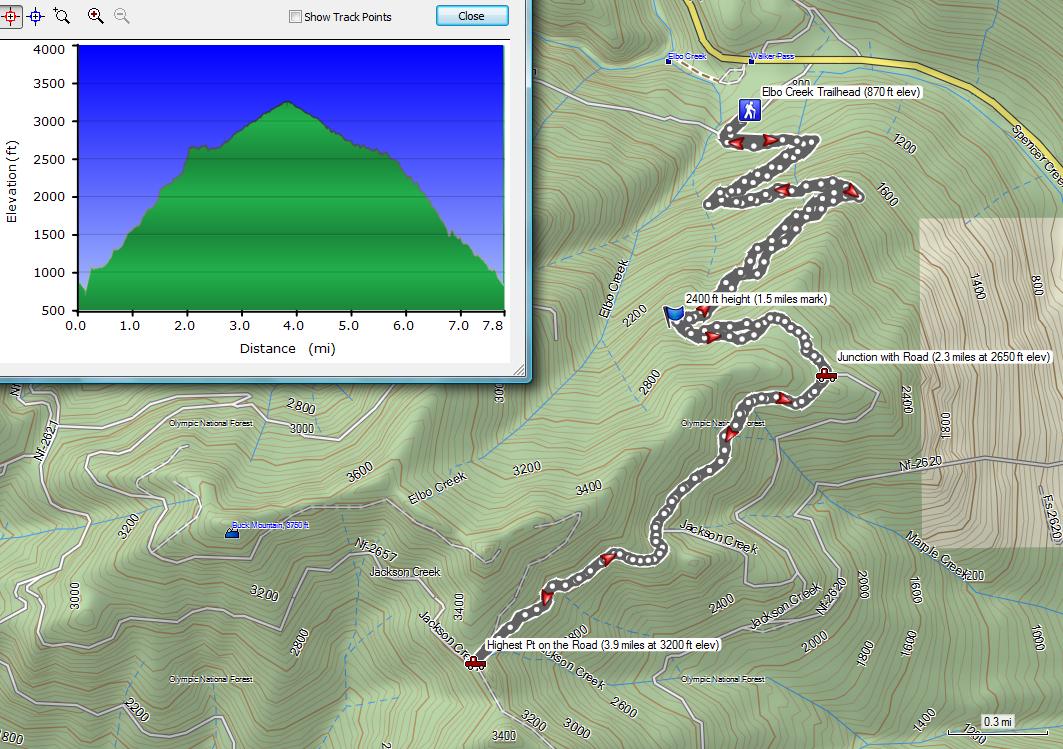Click the Junction with Road truck icon
This screenshot has height=749, width=1063.
826,375
